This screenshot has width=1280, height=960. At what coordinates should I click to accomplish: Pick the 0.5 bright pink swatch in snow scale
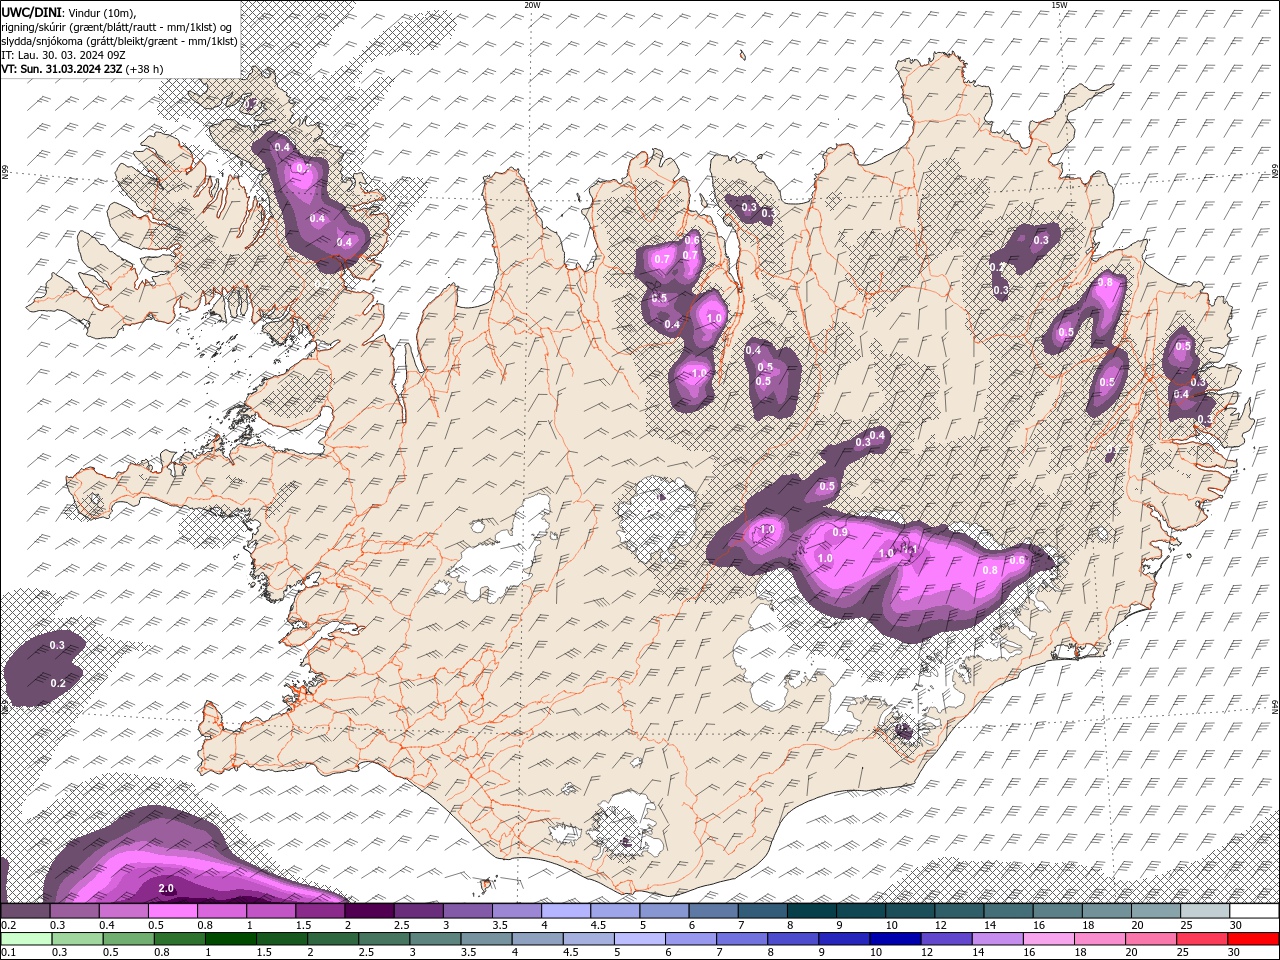pyautogui.click(x=172, y=911)
